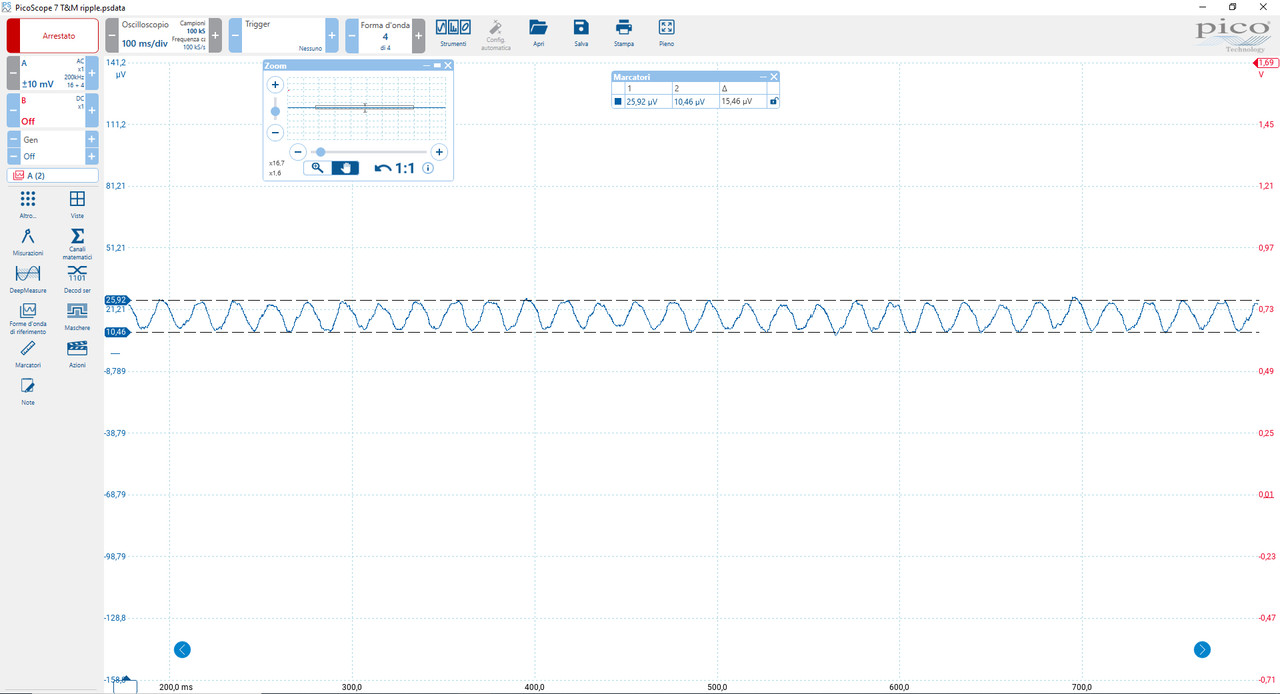Open the Gen signal generator settings
Image resolution: width=1280 pixels, height=694 pixels.
click(x=53, y=140)
